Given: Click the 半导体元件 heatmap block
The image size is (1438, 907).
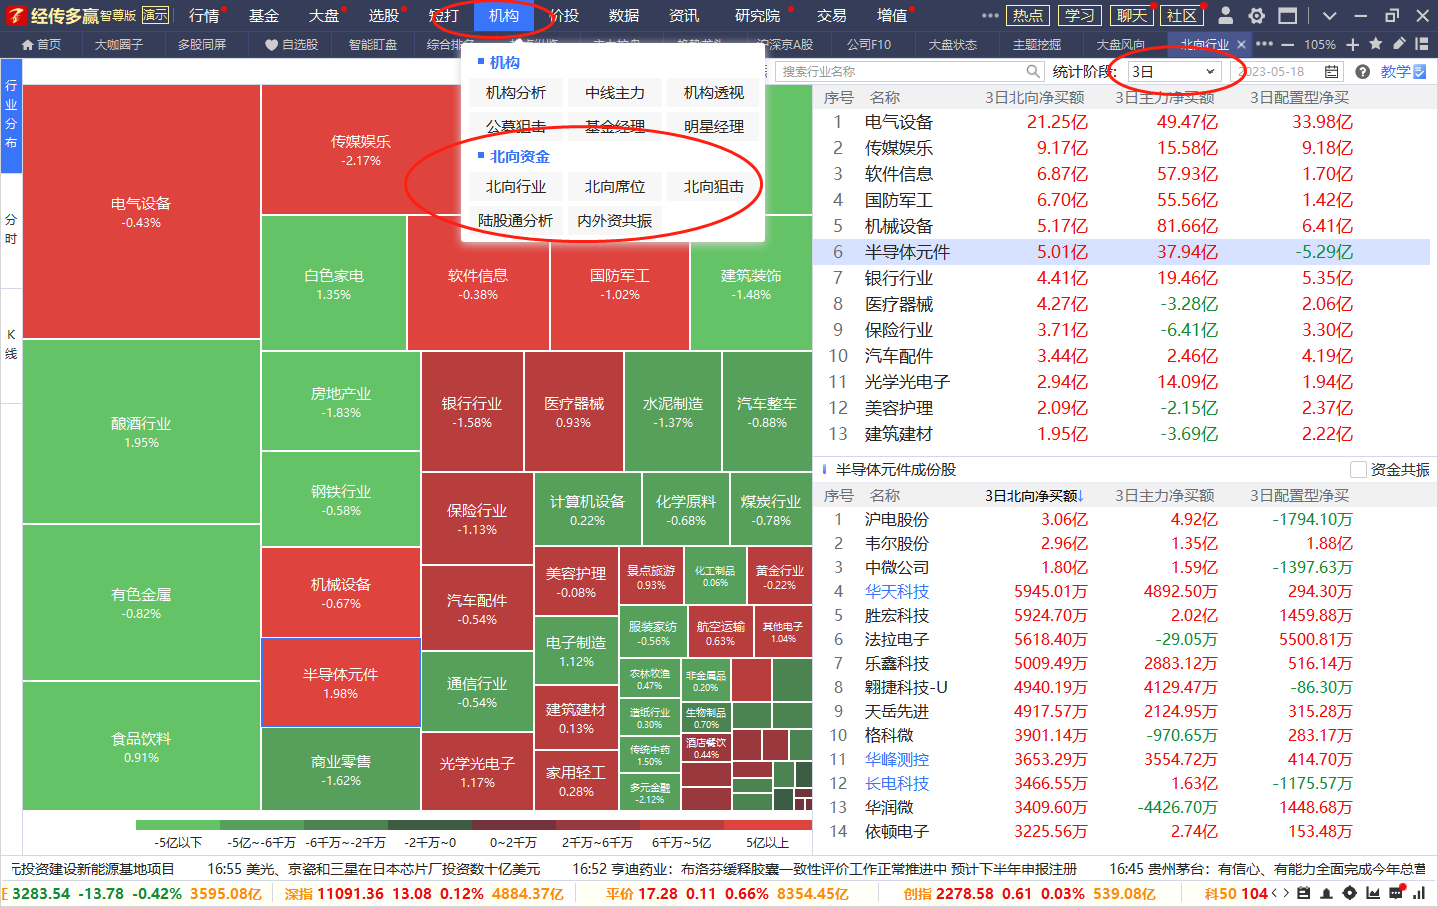Looking at the screenshot, I should 341,683.
